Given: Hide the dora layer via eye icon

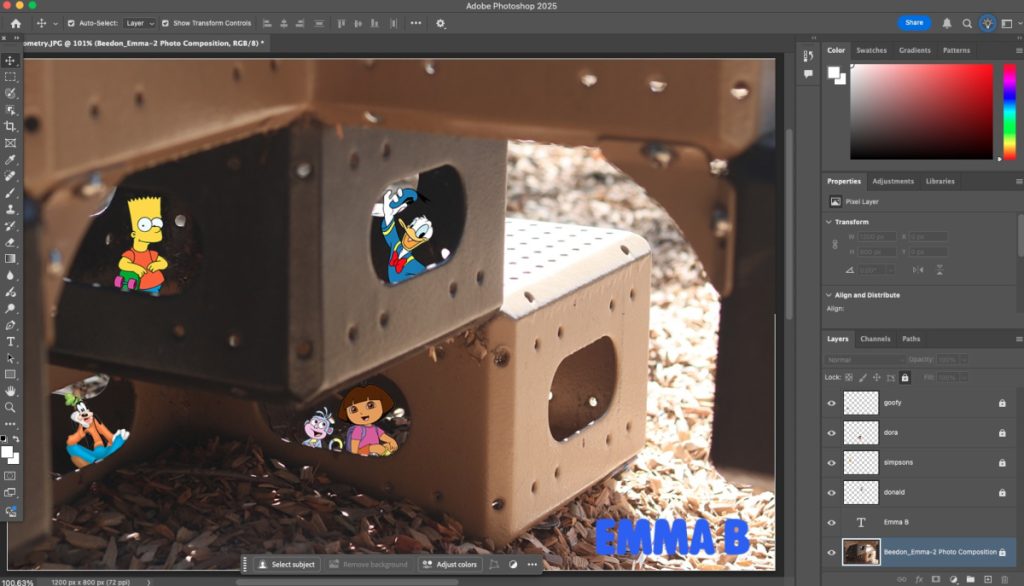Looking at the screenshot, I should (x=831, y=433).
